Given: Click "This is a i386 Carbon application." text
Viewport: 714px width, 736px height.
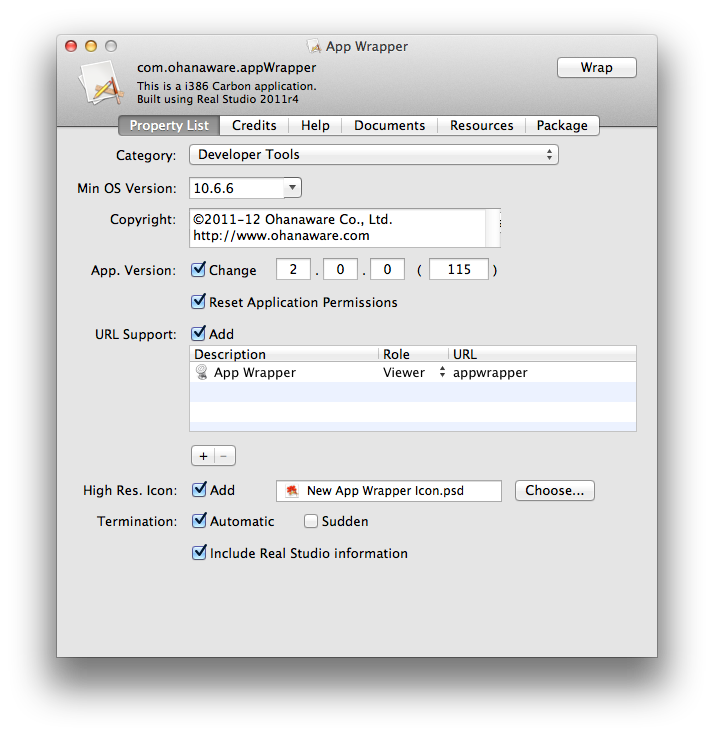Looking at the screenshot, I should (227, 86).
